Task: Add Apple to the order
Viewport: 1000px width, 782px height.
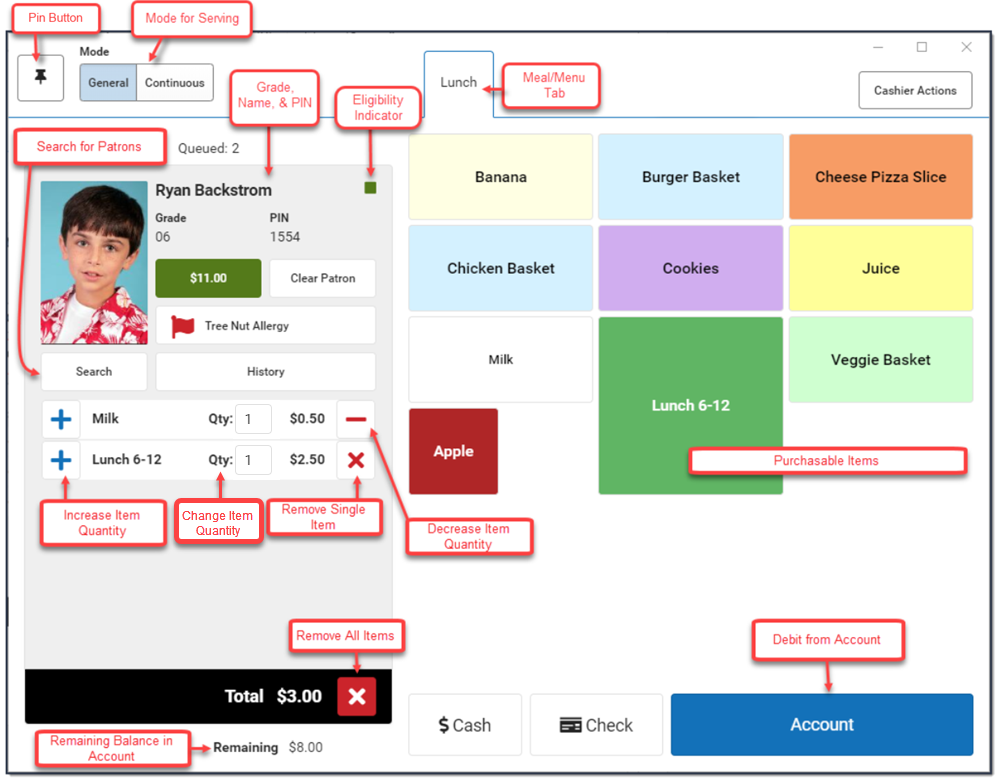Action: pos(453,451)
